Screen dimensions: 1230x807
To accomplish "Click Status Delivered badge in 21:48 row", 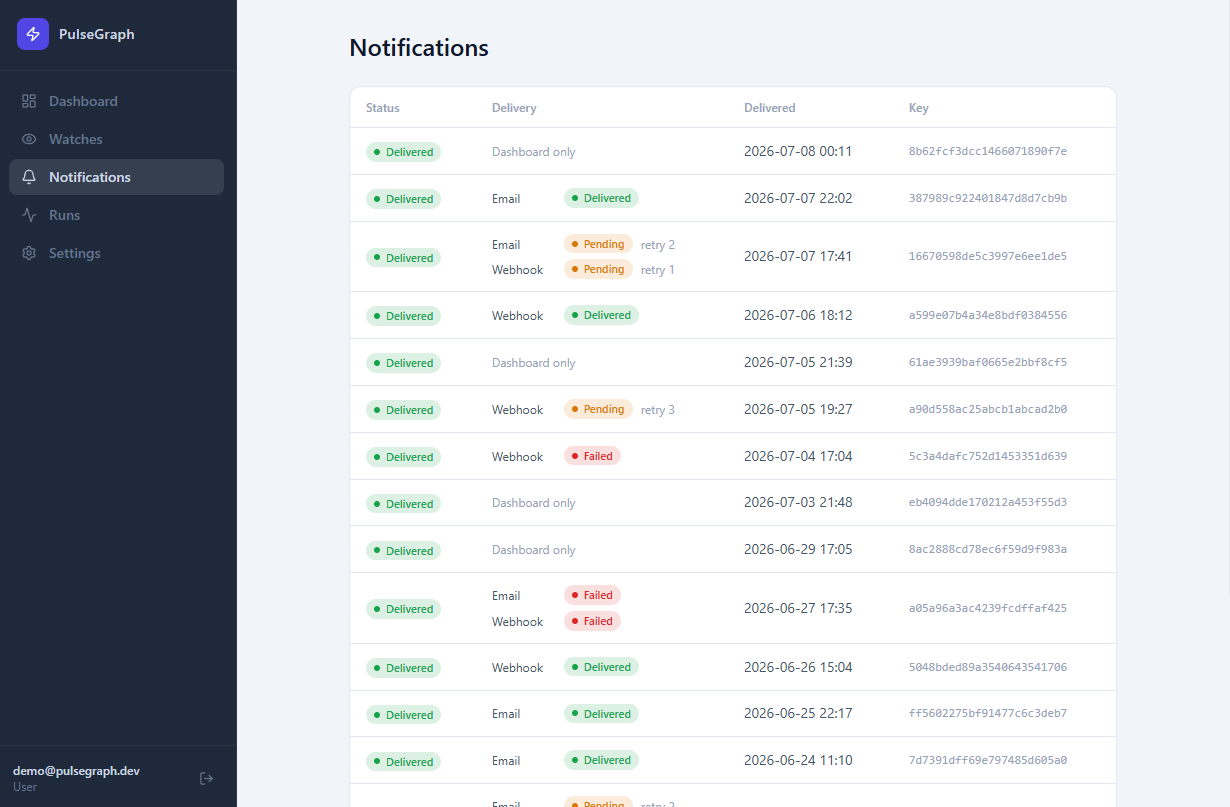I will tap(403, 503).
